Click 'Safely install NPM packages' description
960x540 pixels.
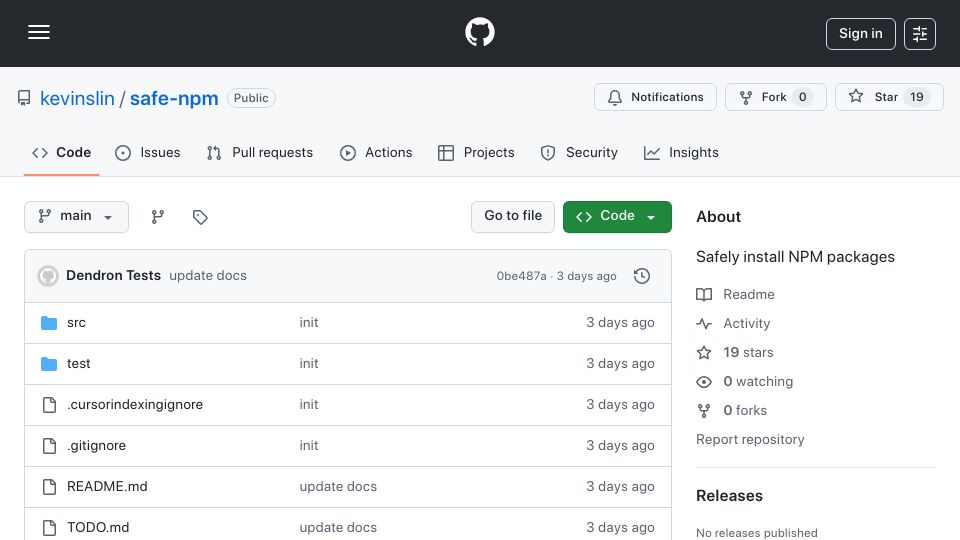click(x=795, y=257)
